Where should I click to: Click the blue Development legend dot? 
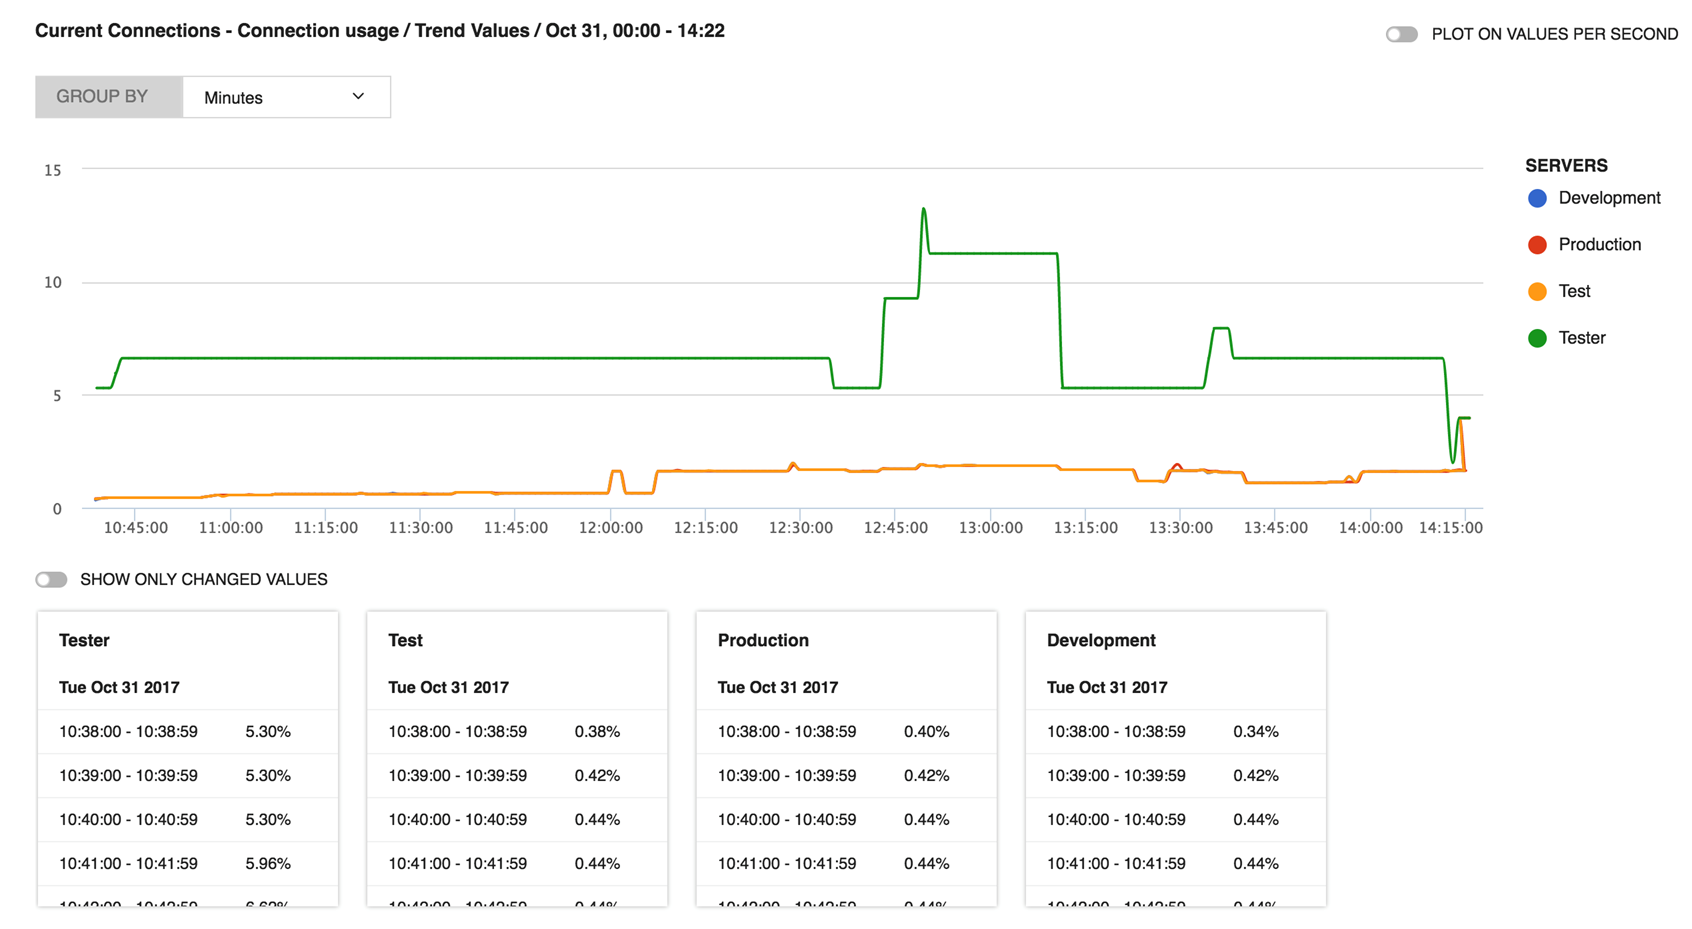point(1537,198)
